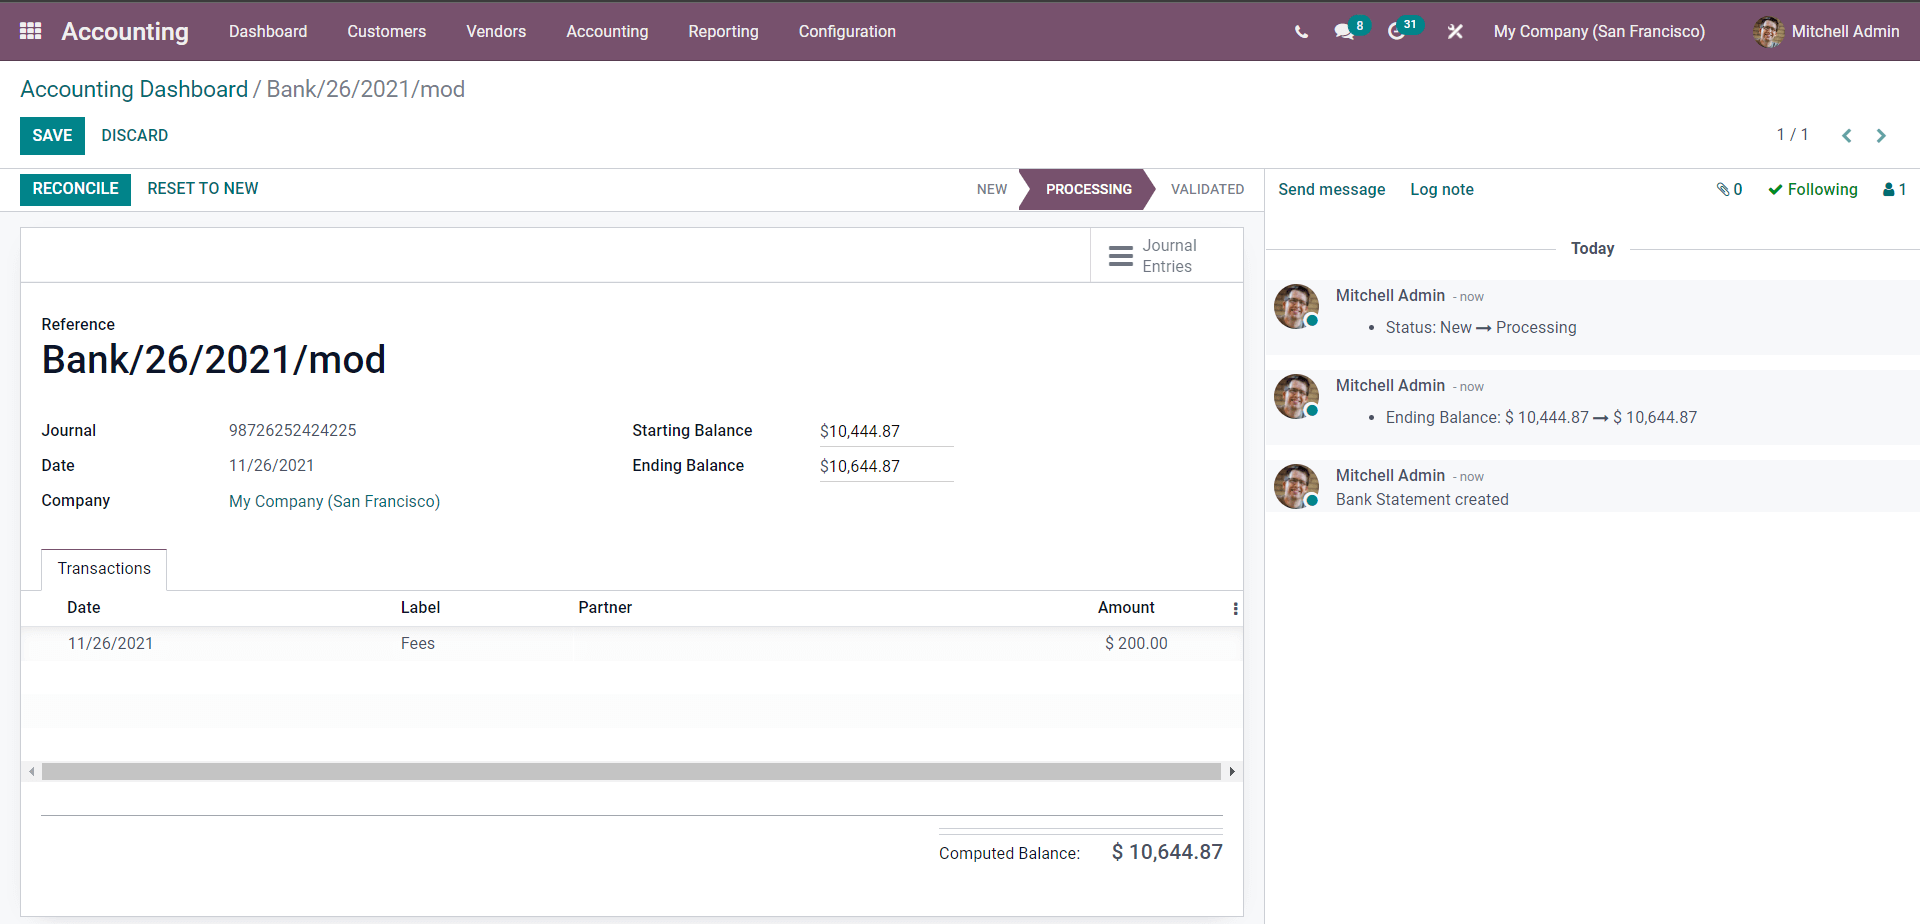This screenshot has height=924, width=1920.
Task: Click Mitchell Admin name on Ending Balance message
Action: [x=1390, y=386]
